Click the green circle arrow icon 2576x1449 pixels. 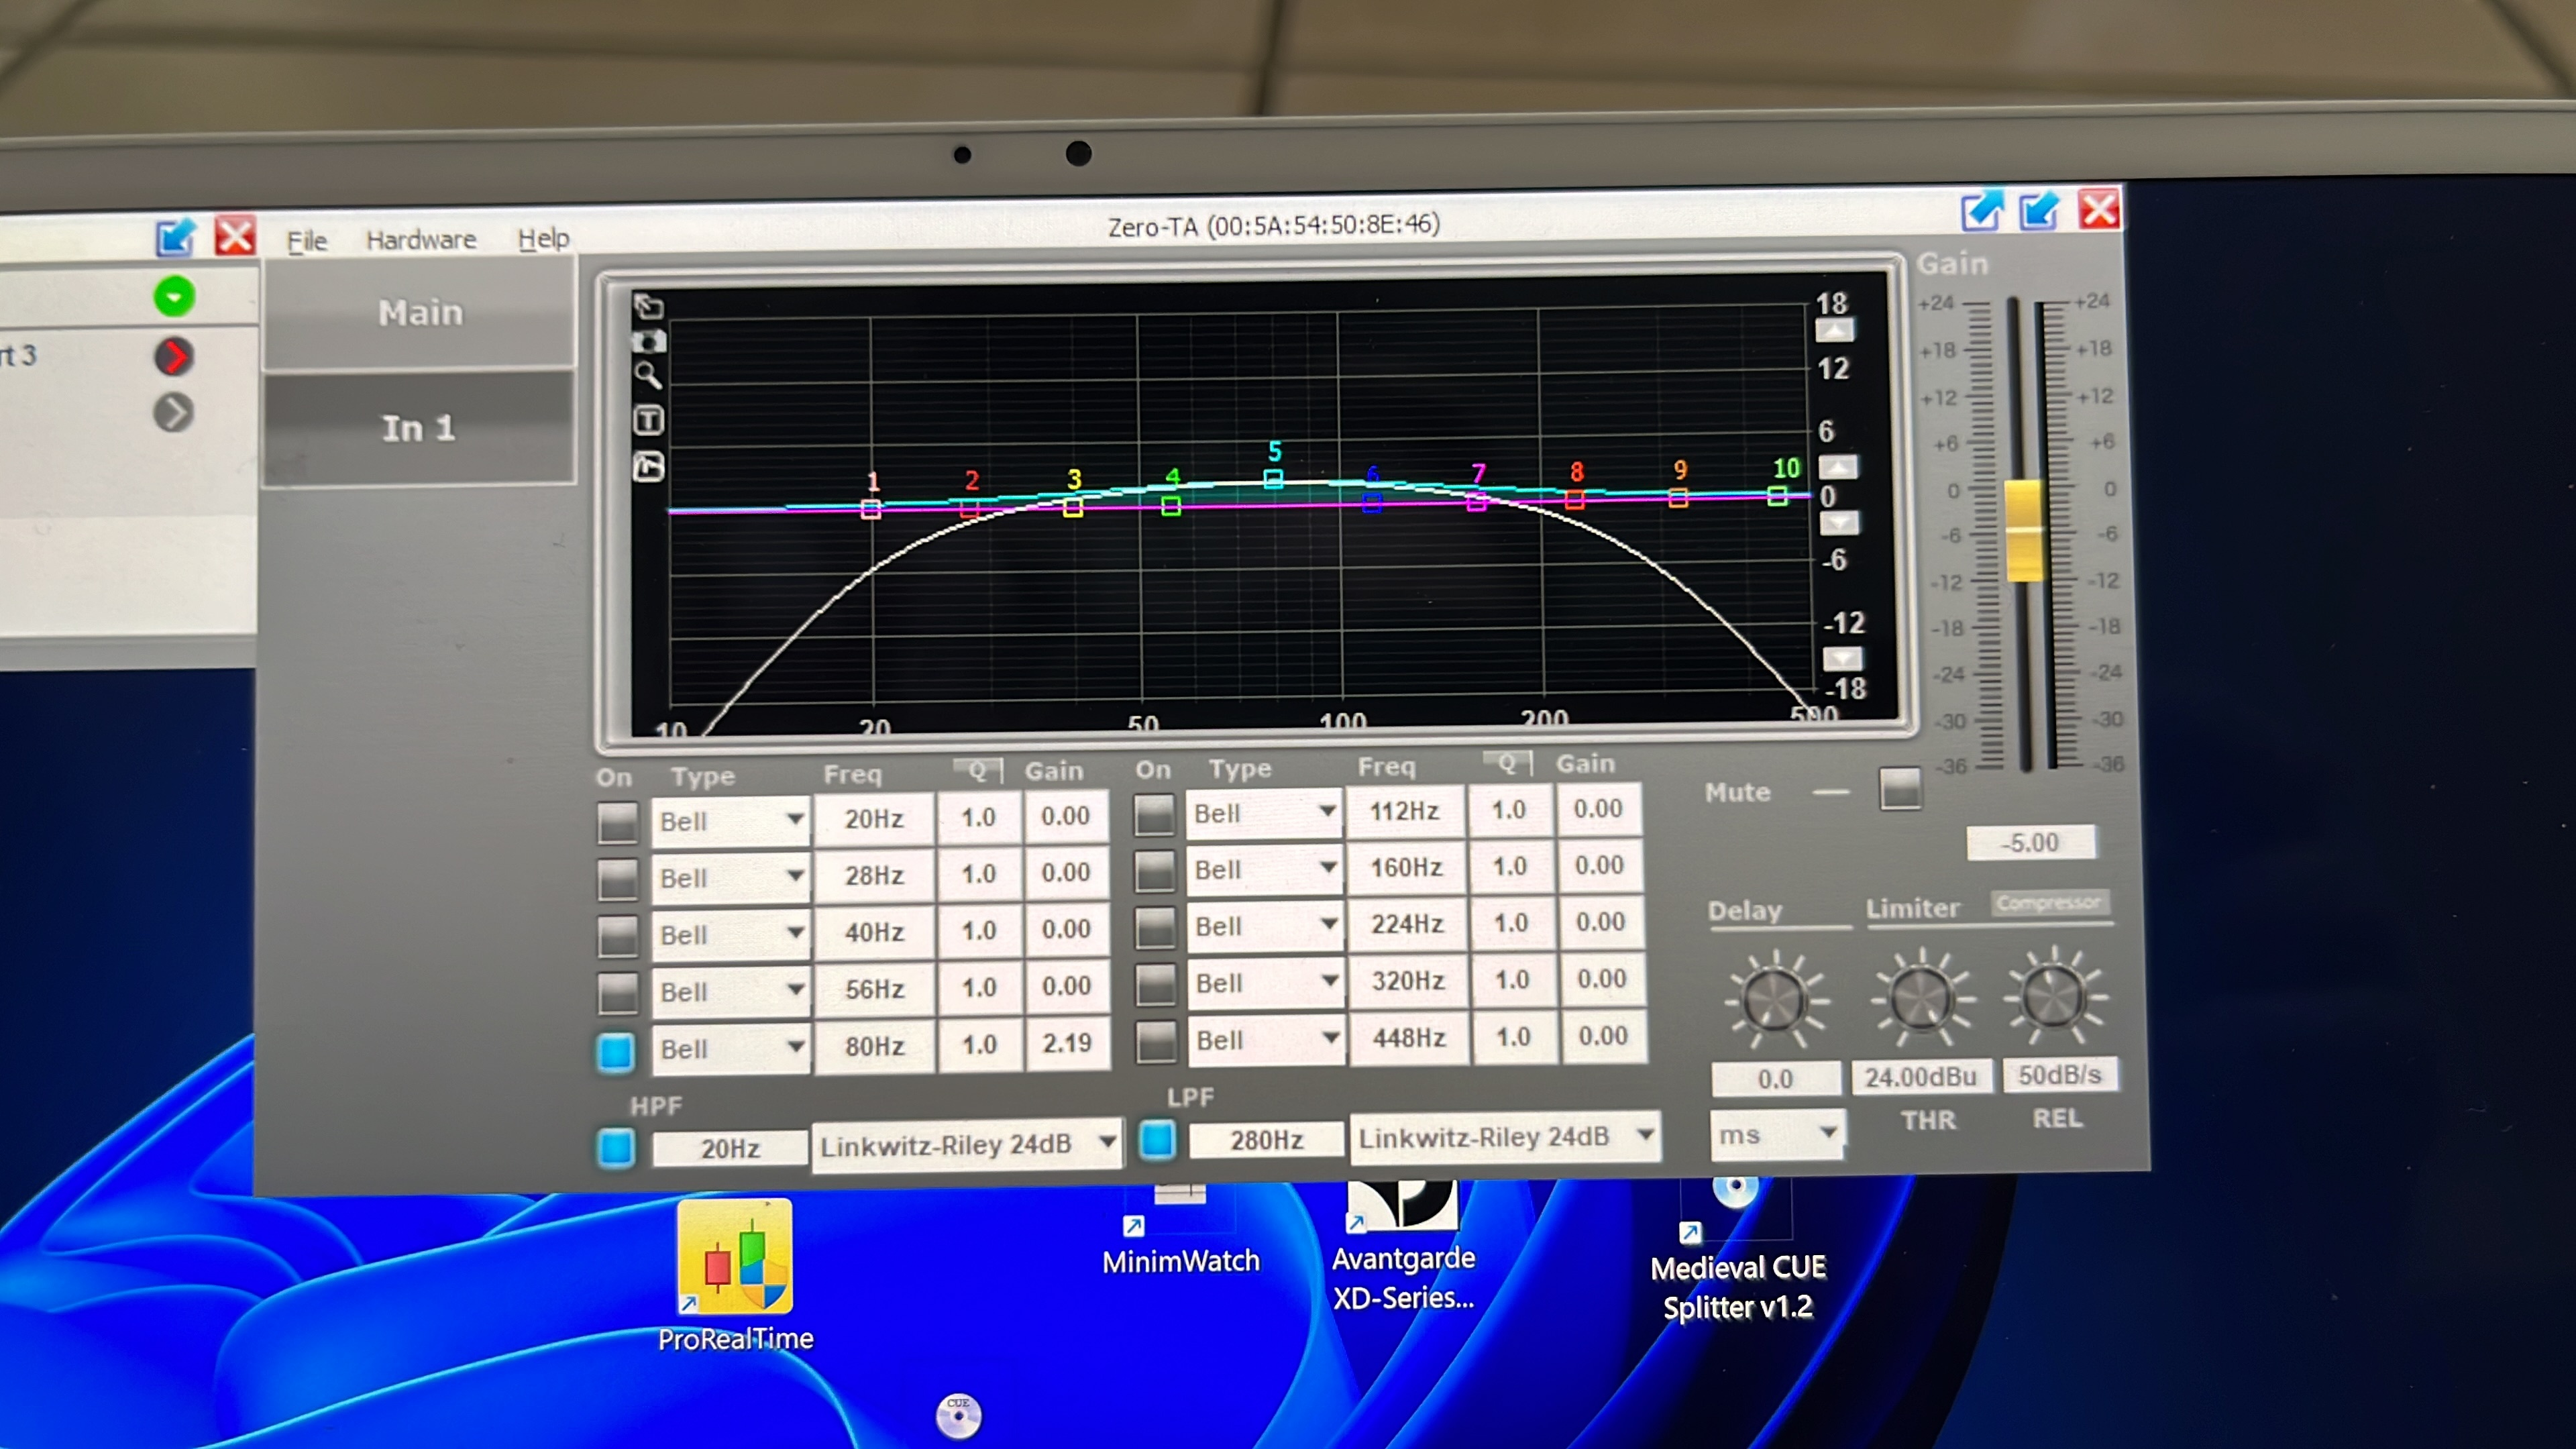coord(174,297)
